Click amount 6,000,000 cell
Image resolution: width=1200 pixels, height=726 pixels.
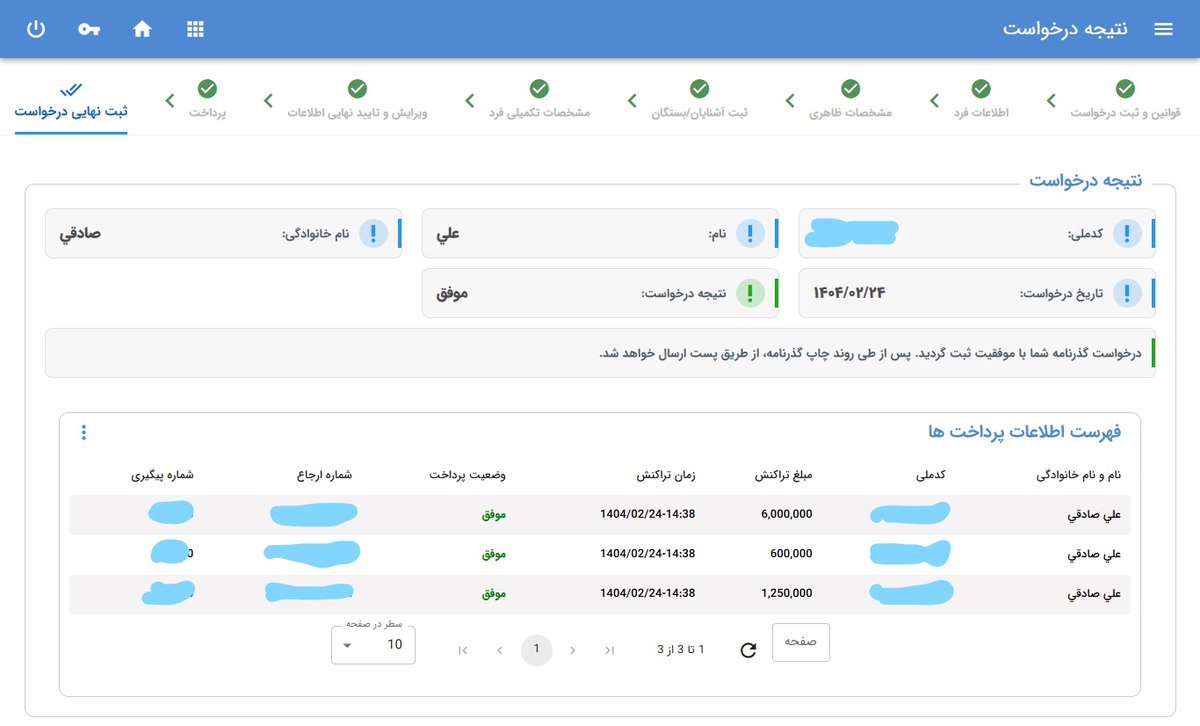(786, 514)
